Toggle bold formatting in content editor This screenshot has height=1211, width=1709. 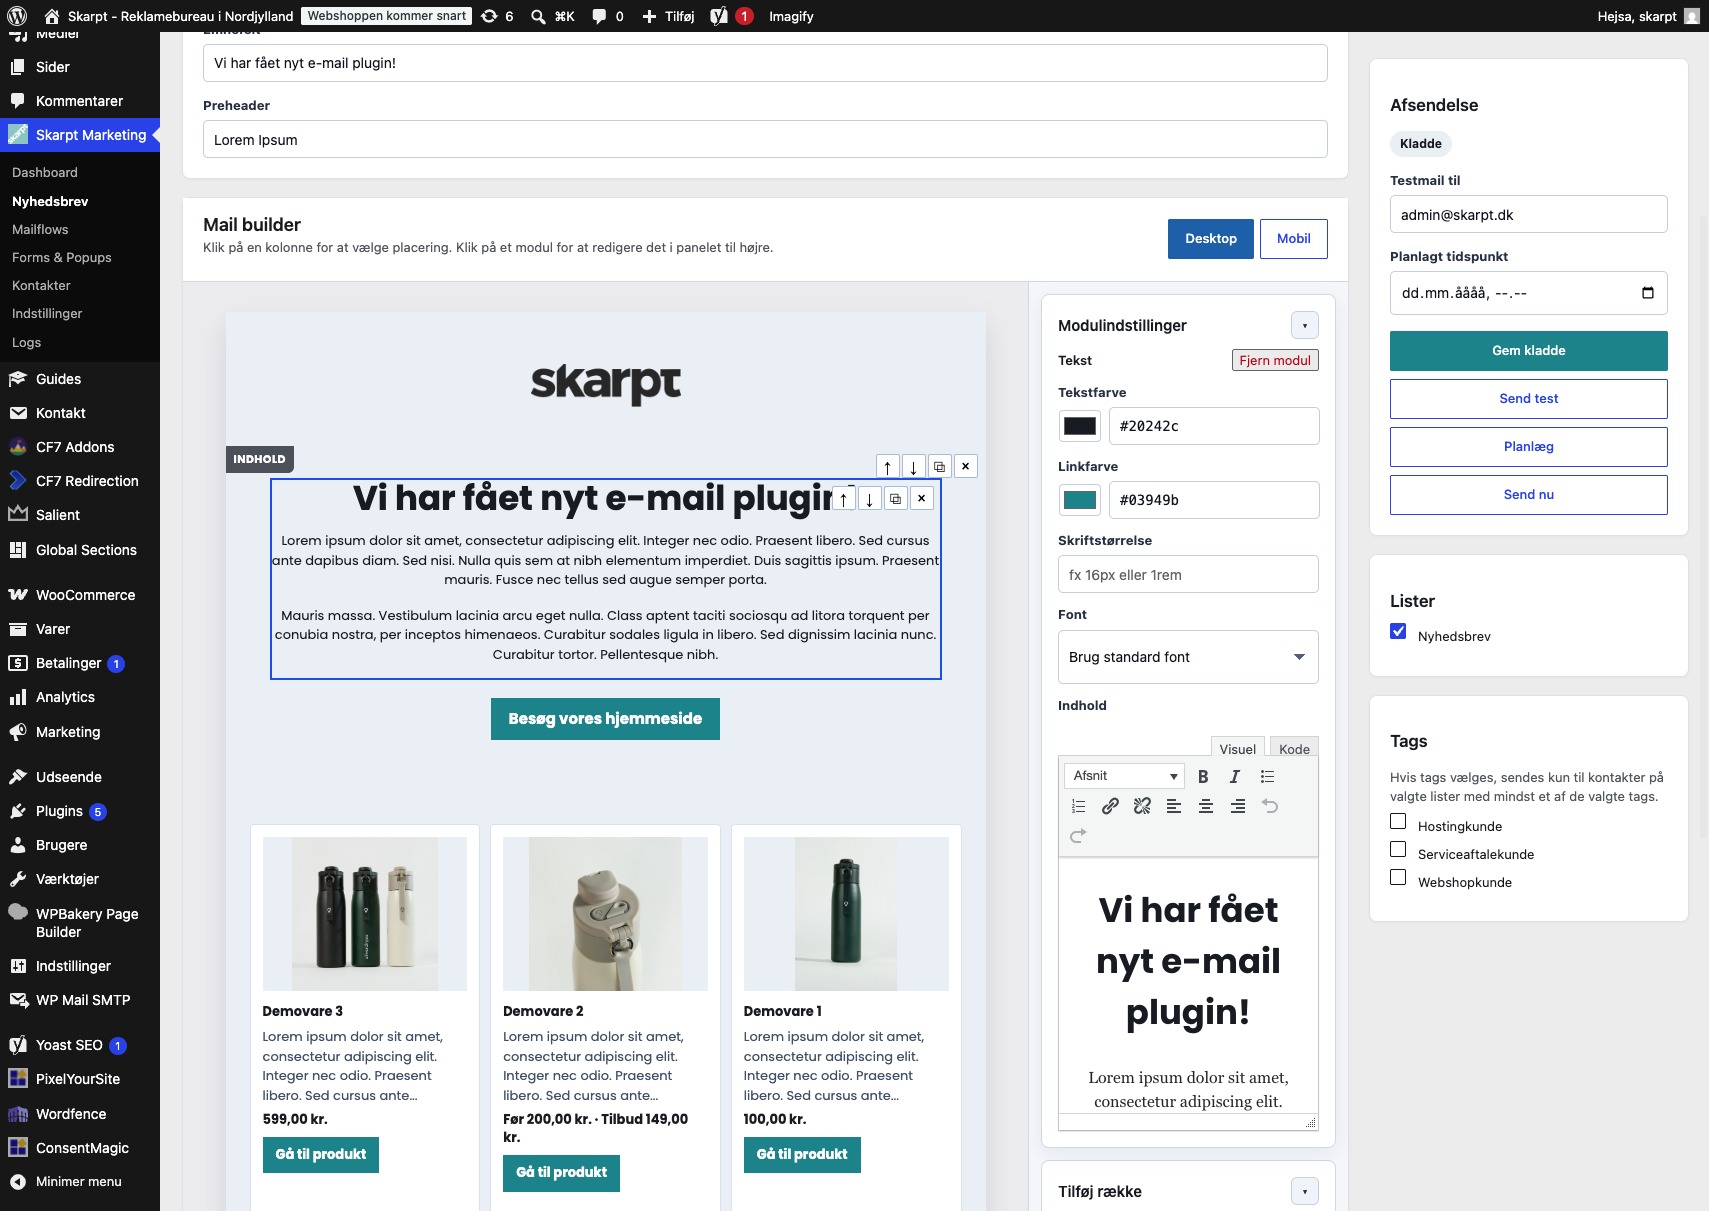click(x=1203, y=776)
